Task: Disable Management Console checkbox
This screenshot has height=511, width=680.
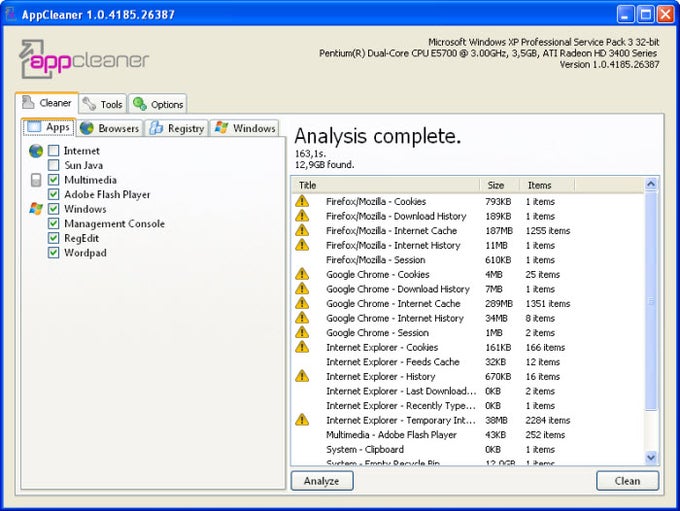Action: pos(53,224)
